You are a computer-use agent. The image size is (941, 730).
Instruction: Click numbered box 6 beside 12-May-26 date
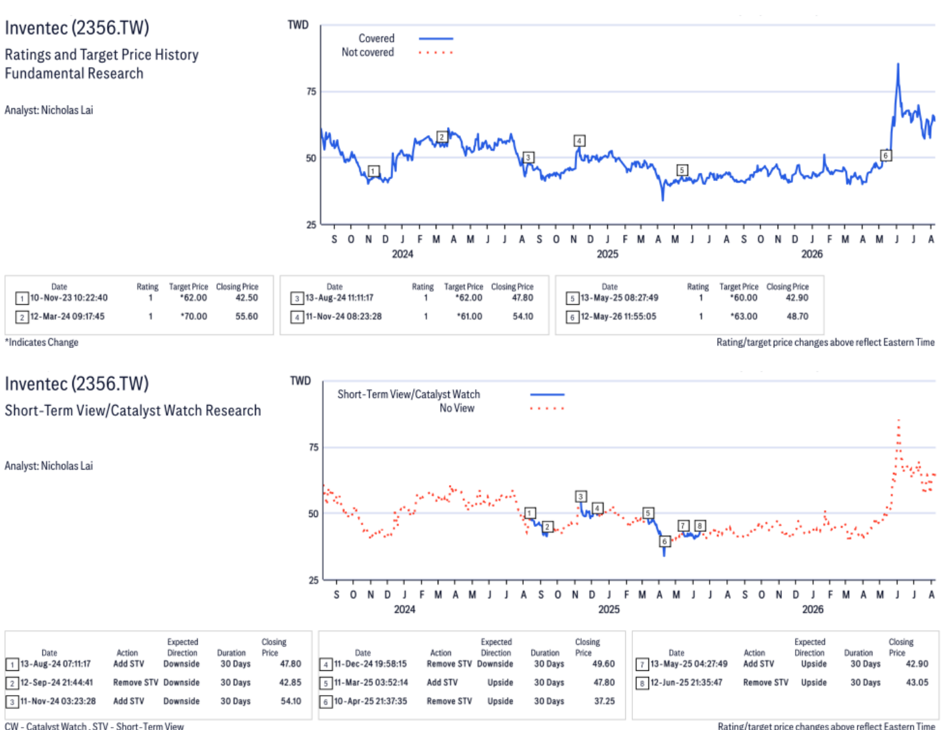point(572,317)
